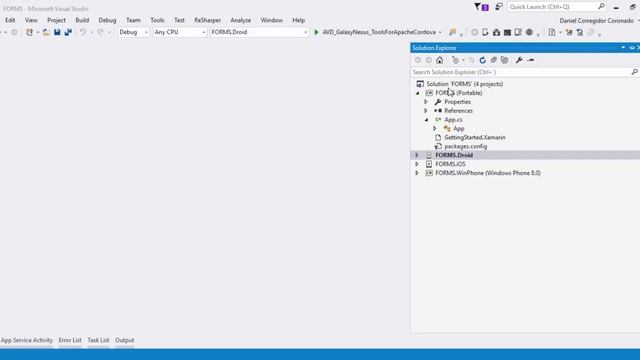The image size is (640, 360).
Task: Click the document page icon in the toolbar
Action: click(552, 32)
